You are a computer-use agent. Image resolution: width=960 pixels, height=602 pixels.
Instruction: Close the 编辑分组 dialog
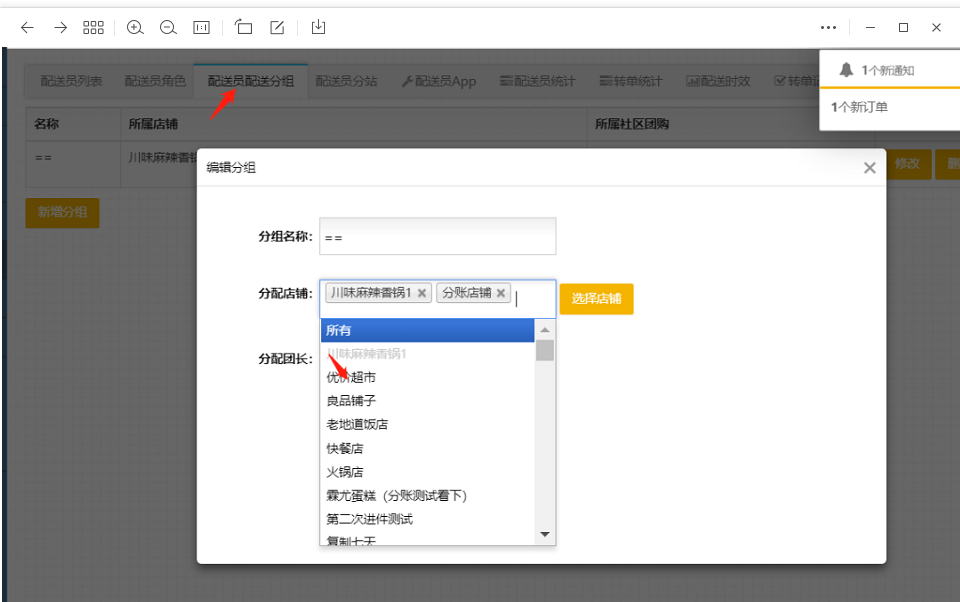(x=869, y=168)
